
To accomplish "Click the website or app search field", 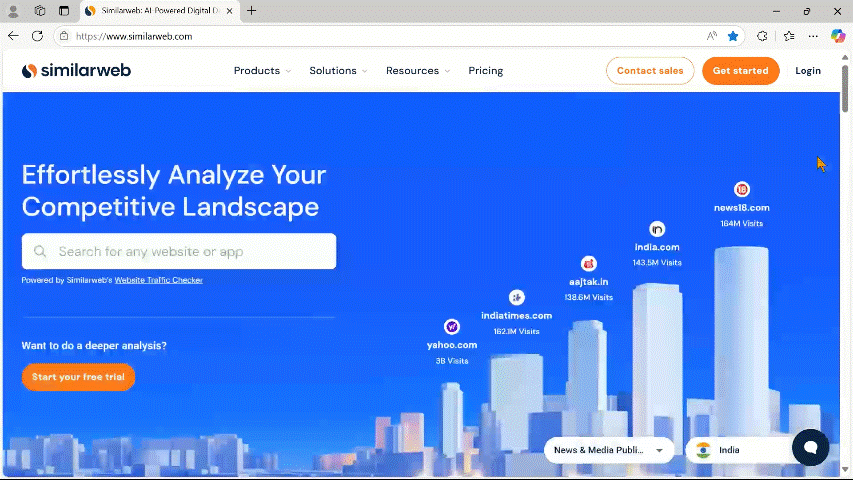I will point(179,252).
